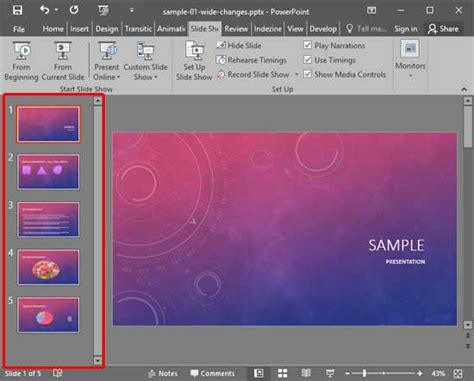Viewport: 474px width, 381px height.
Task: Click slide area scroll down arrow
Action: 468,324
